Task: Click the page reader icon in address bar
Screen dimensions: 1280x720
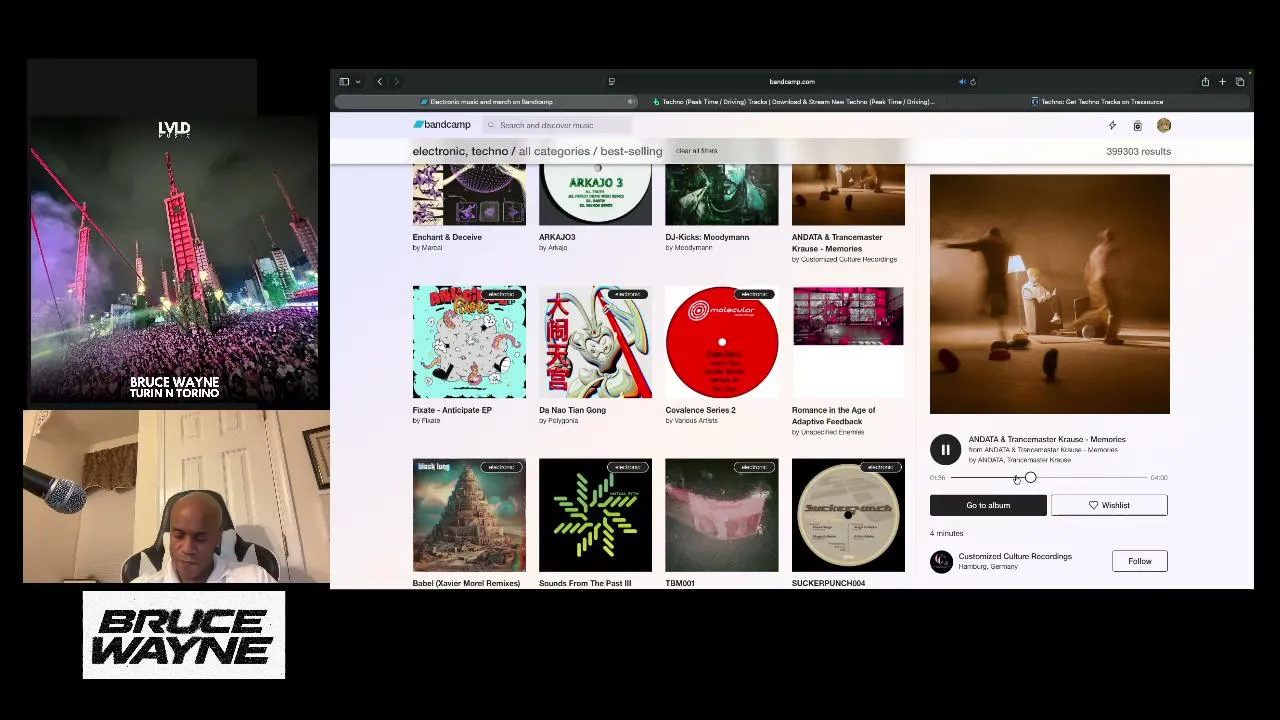Action: coord(611,82)
